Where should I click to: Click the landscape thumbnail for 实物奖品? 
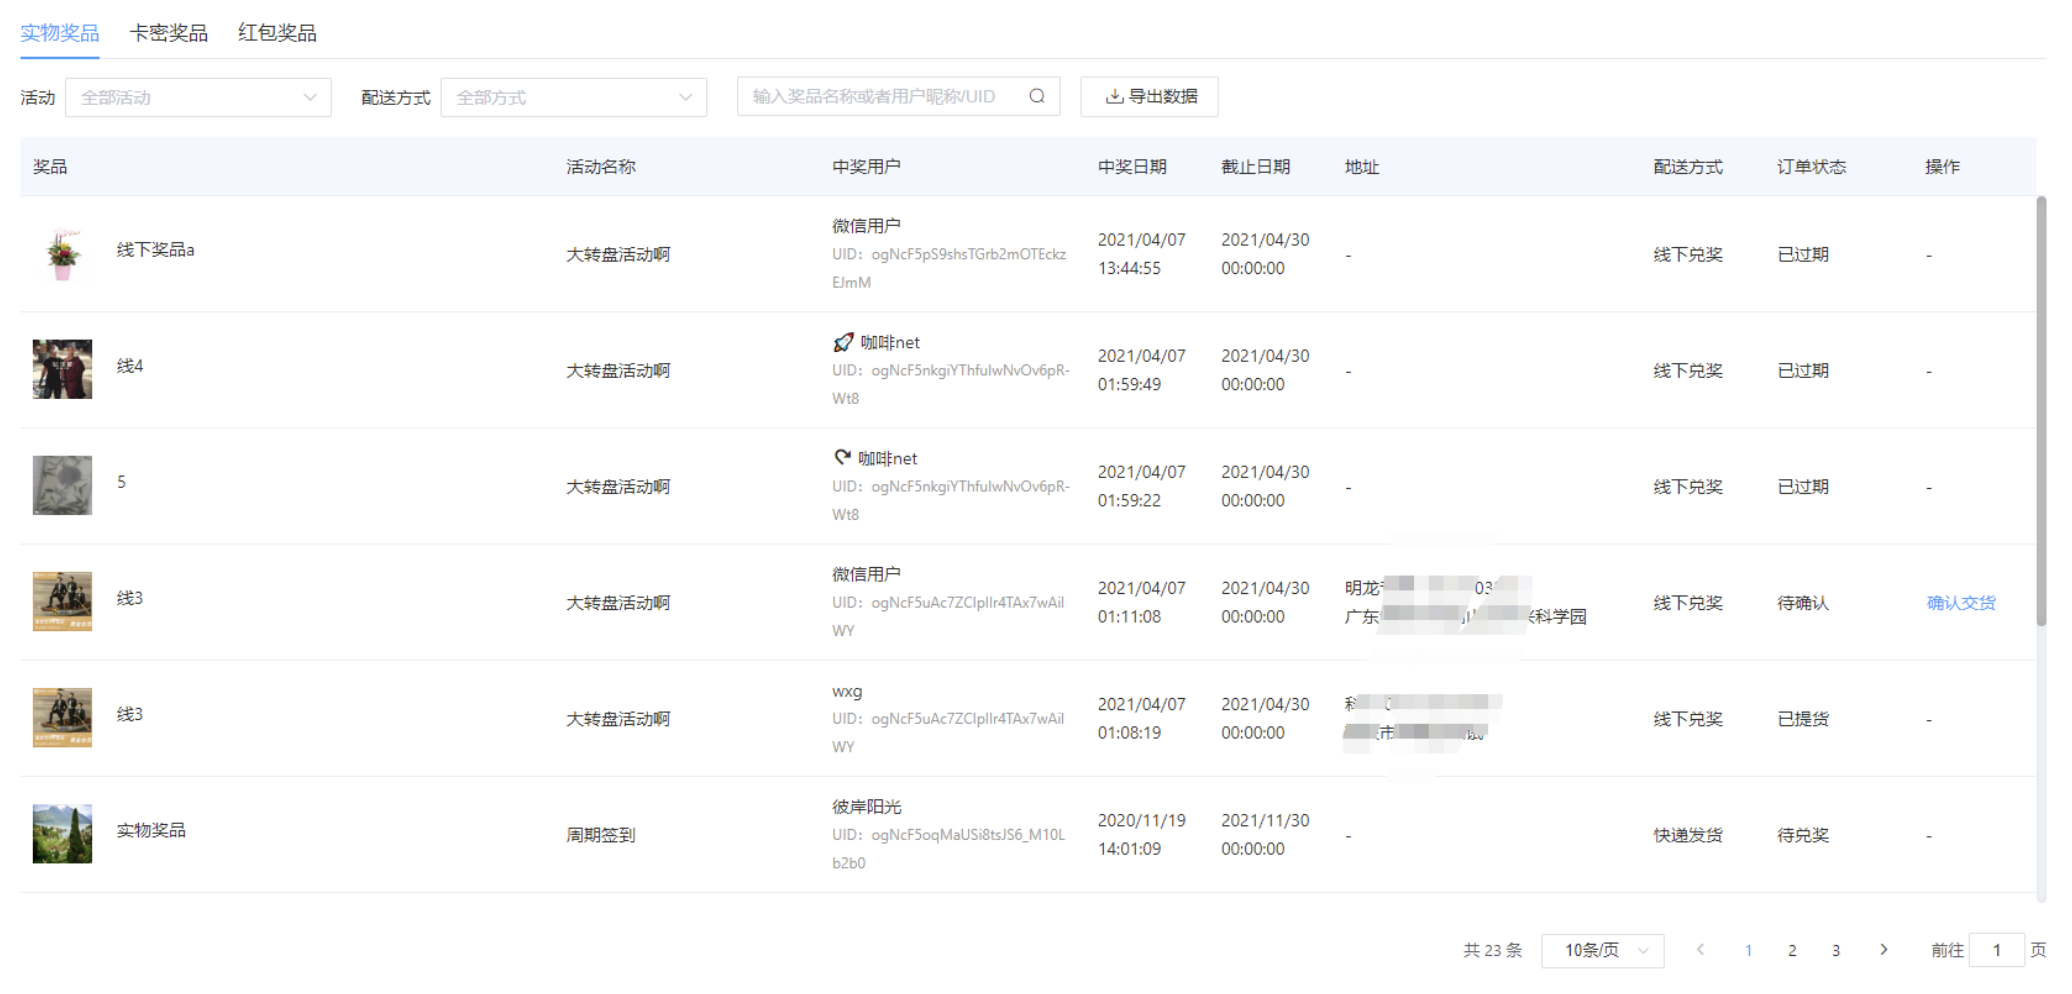point(62,834)
